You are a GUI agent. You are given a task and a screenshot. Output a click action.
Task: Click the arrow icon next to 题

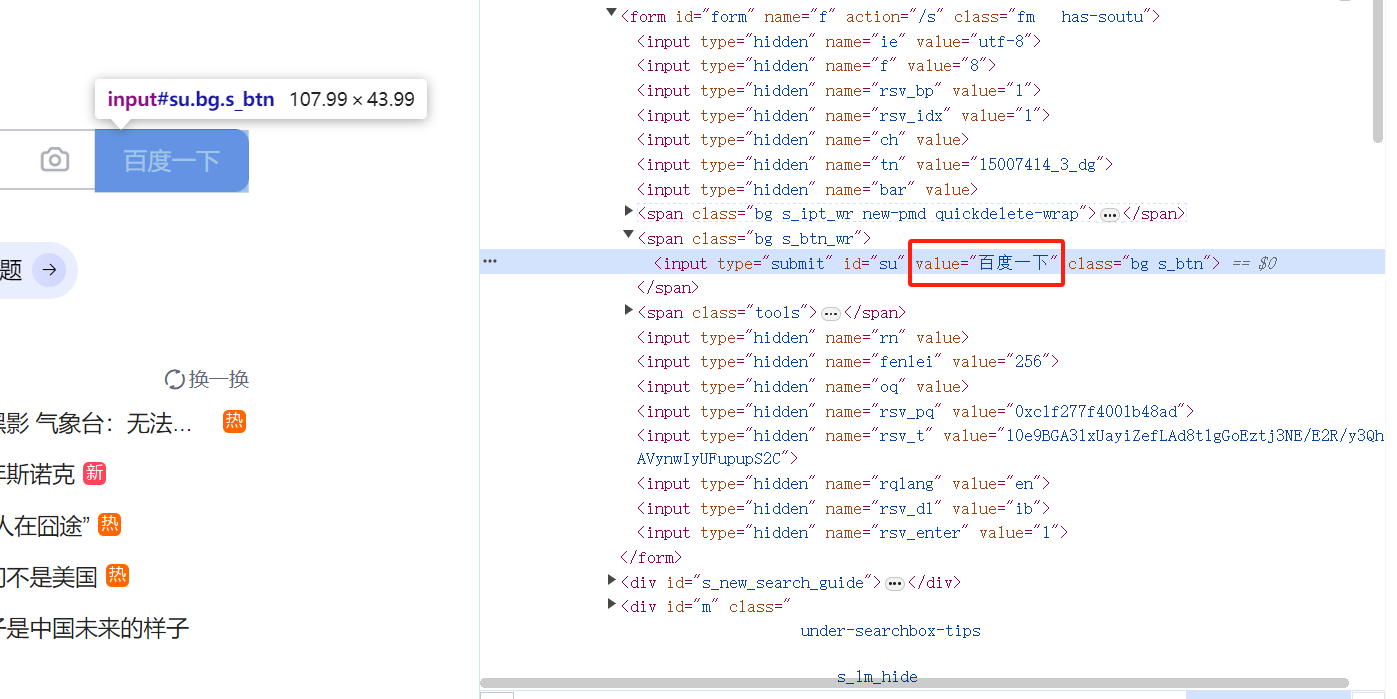tap(50, 270)
